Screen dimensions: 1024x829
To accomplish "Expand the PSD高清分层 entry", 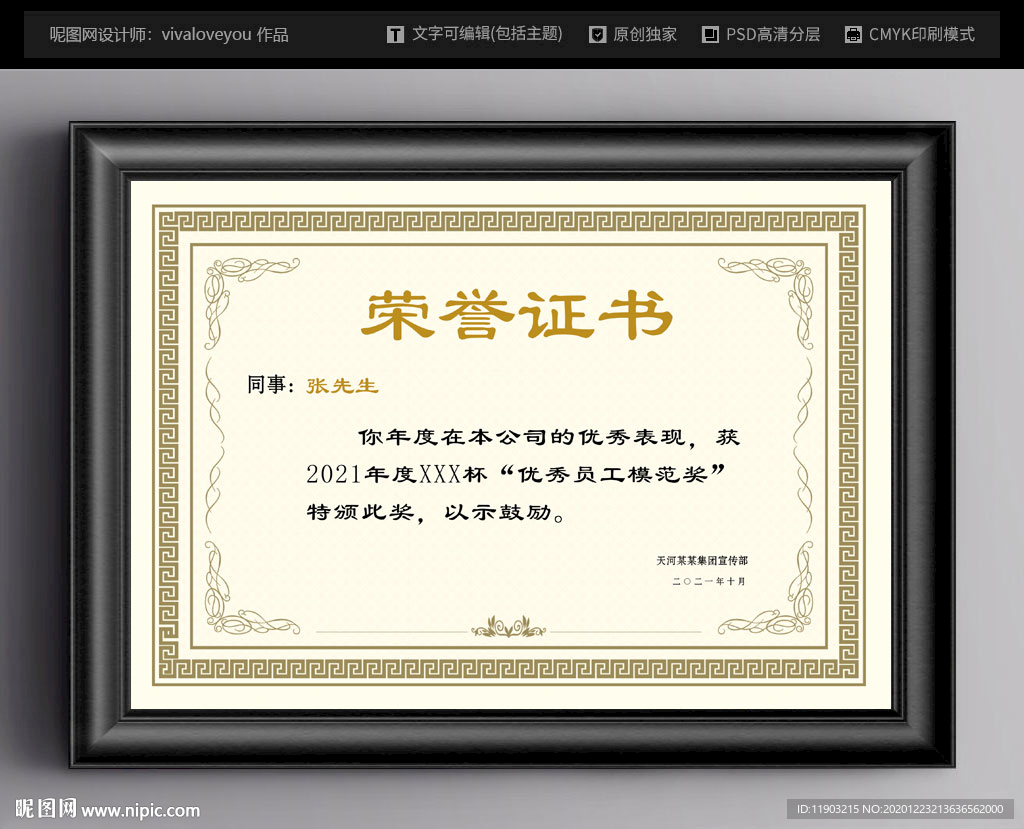I will pos(772,33).
